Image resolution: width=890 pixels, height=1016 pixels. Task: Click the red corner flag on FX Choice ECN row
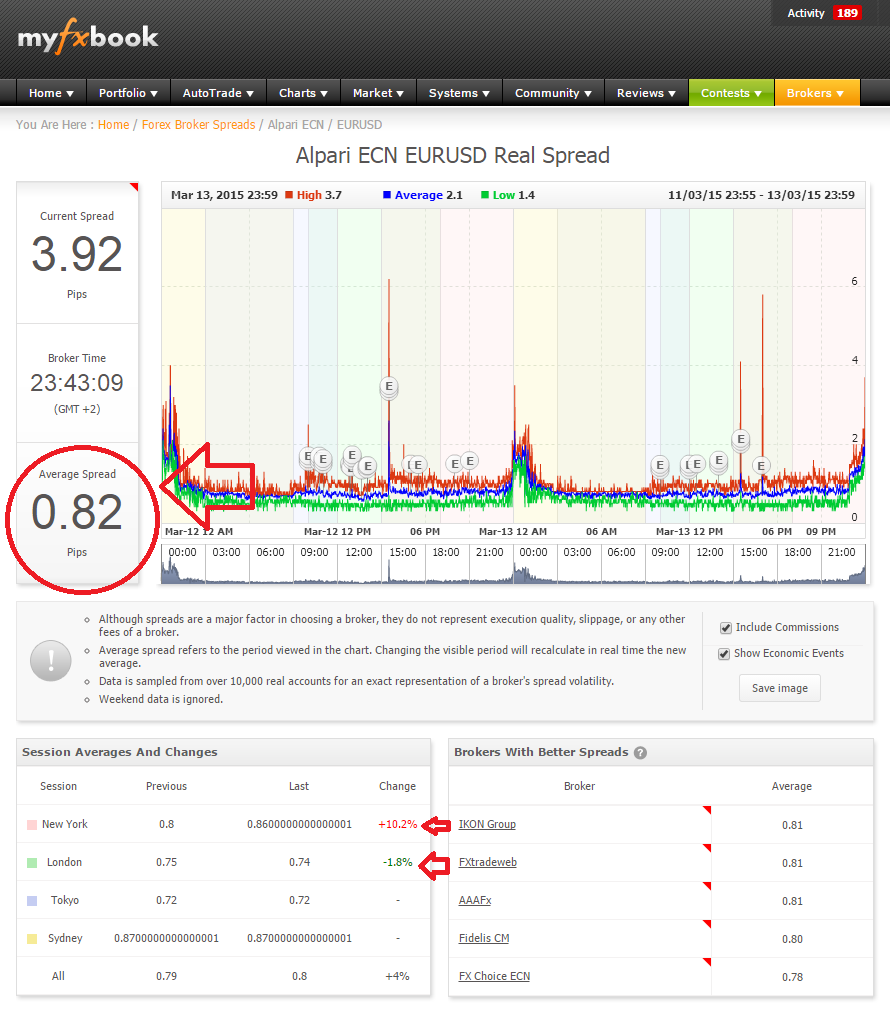point(707,962)
